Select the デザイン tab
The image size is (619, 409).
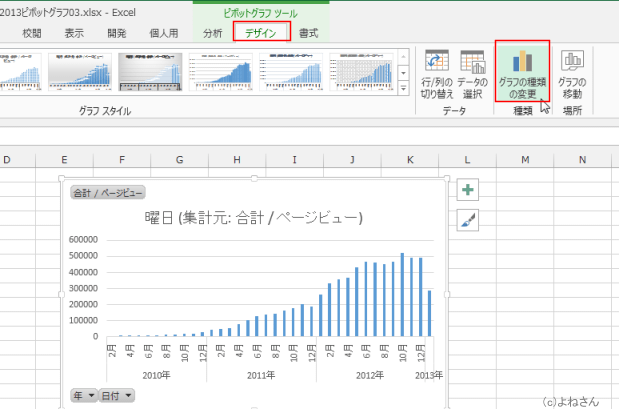point(261,32)
